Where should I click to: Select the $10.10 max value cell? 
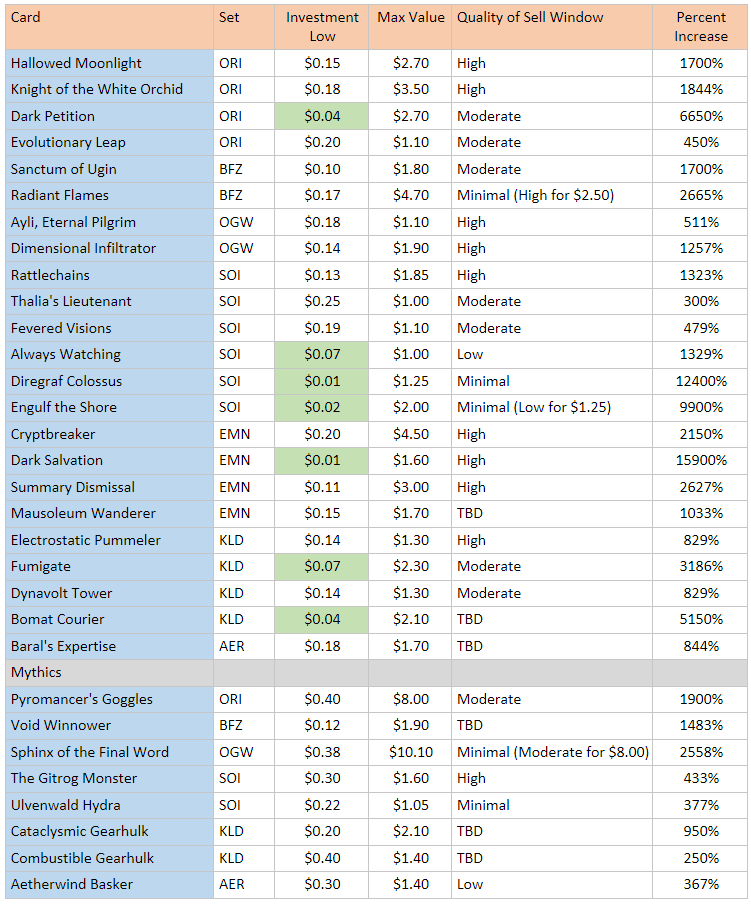(410, 752)
